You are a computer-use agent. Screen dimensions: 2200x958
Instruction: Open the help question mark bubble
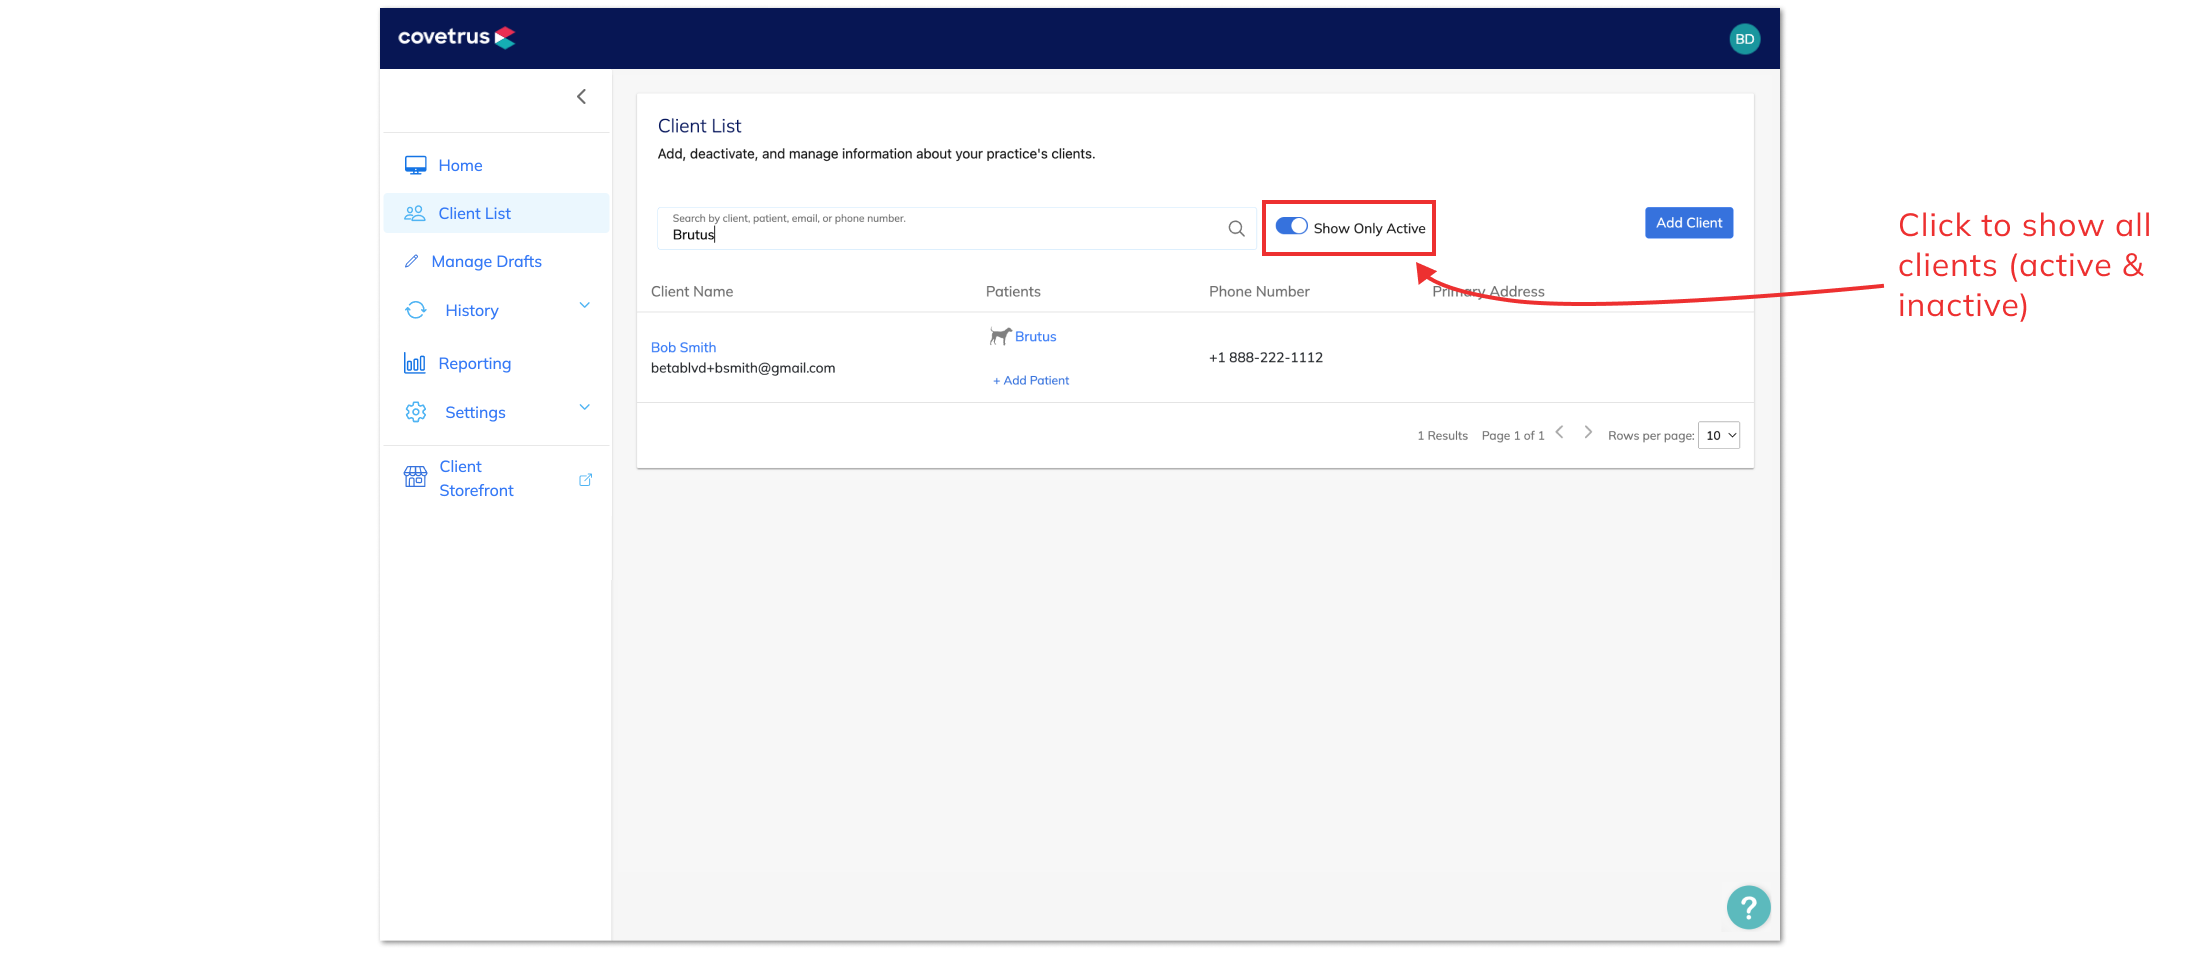pos(1748,908)
